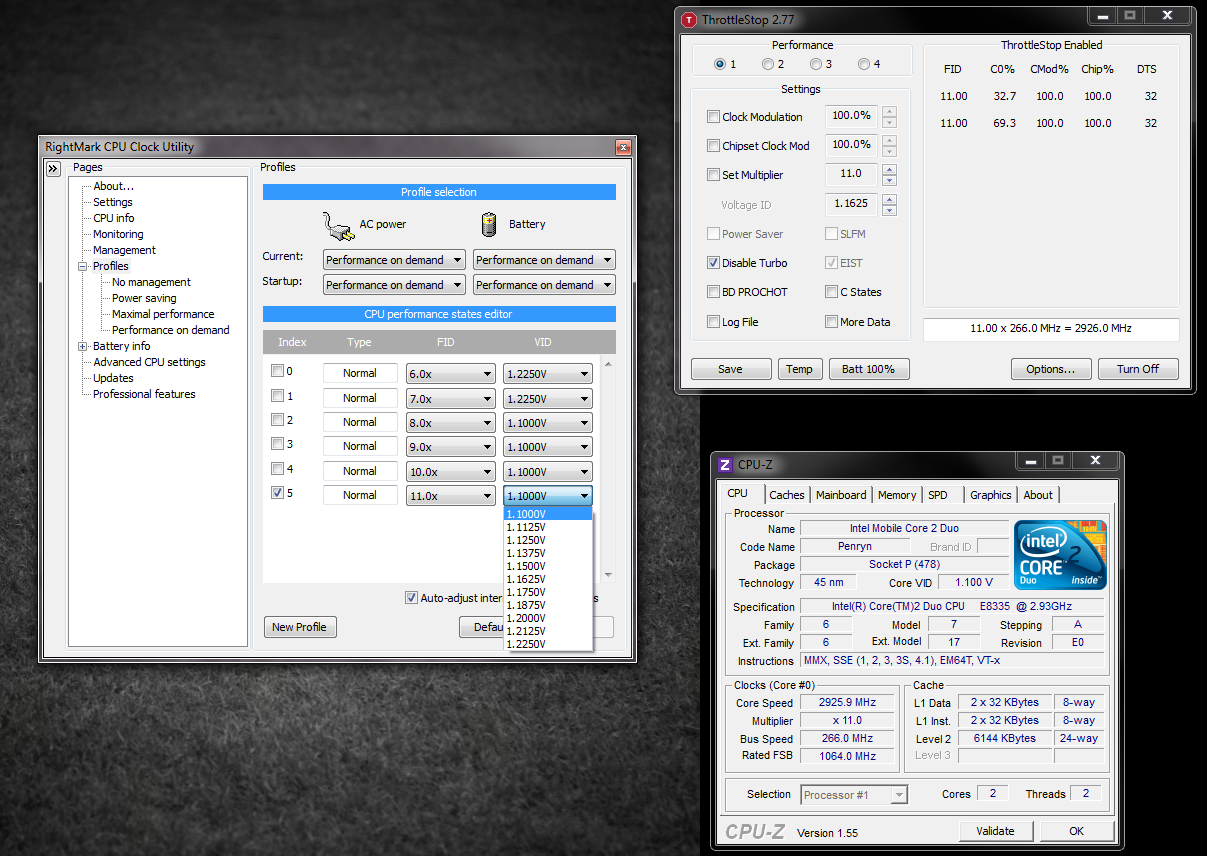Pick 1.2250V in the open VID list
The height and width of the screenshot is (856, 1207).
[548, 644]
